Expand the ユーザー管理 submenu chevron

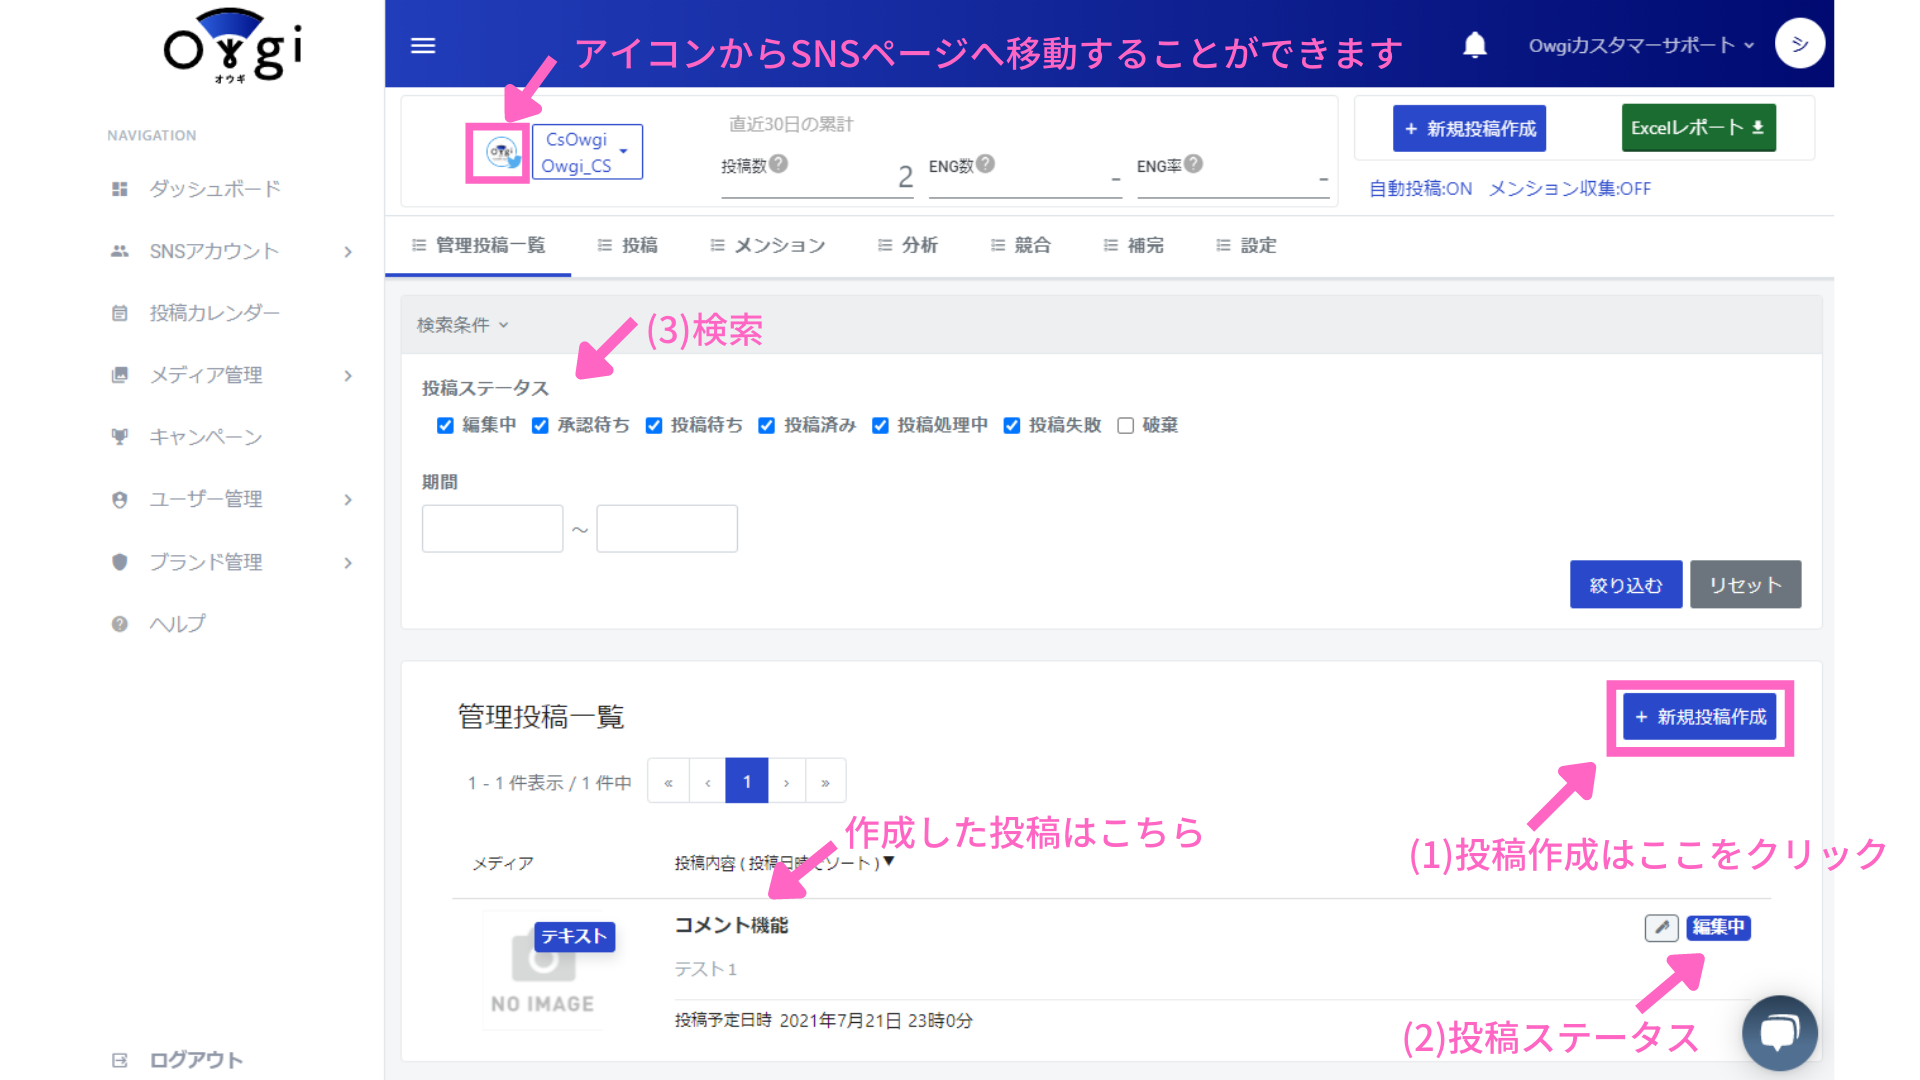tap(348, 500)
